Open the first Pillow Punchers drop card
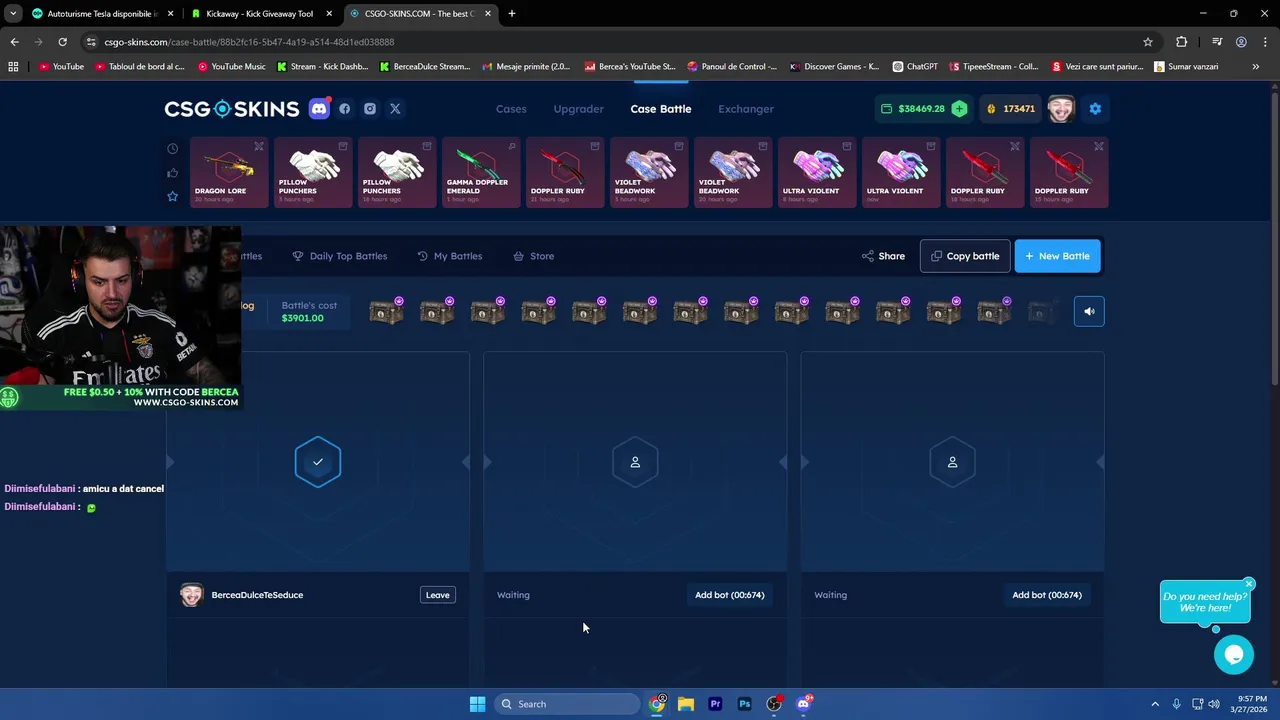 coord(313,173)
